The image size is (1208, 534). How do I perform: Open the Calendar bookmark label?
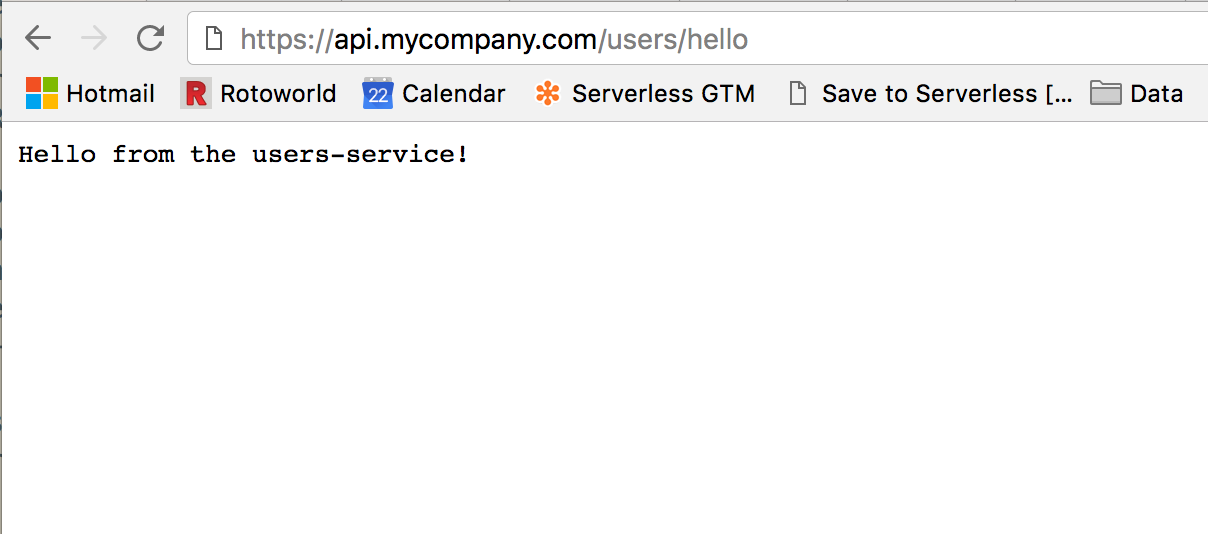click(x=453, y=94)
